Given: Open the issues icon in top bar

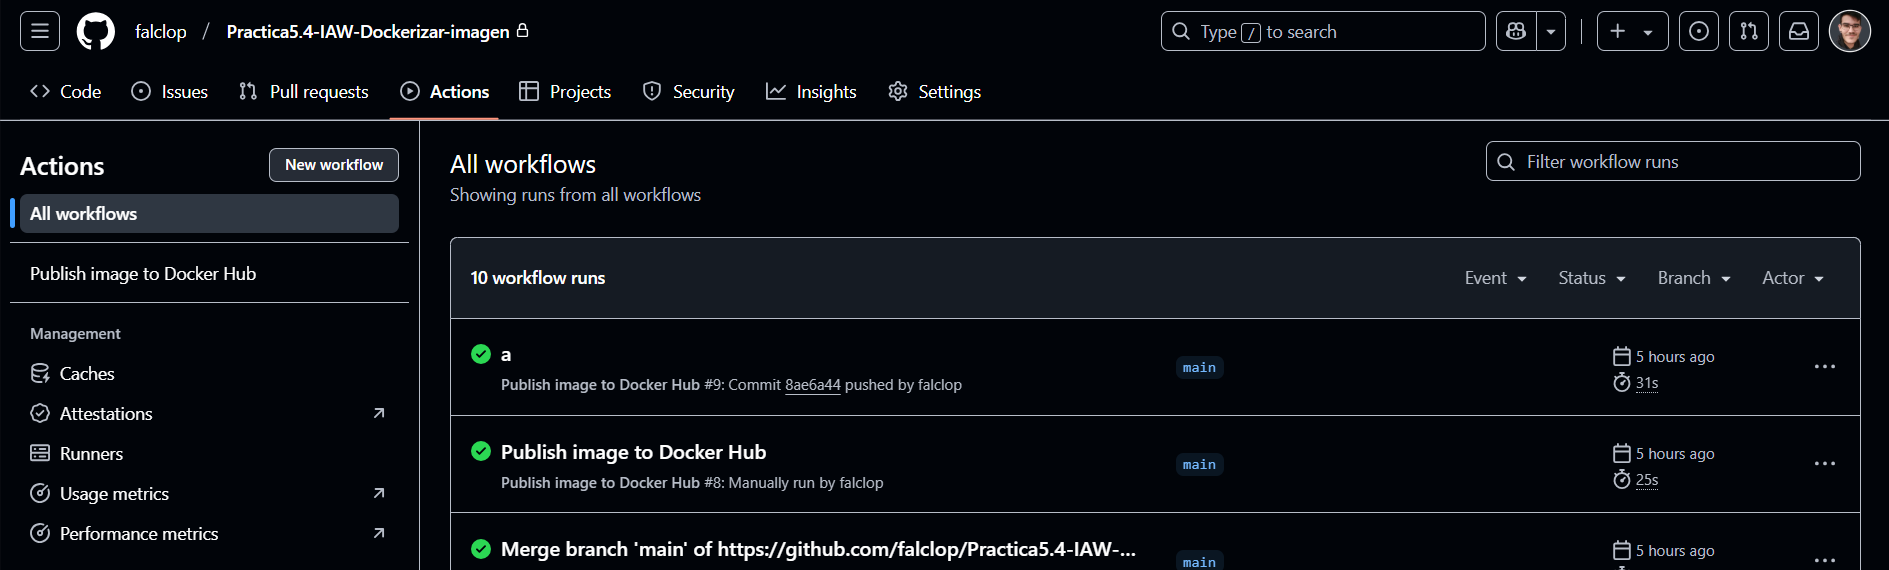Looking at the screenshot, I should (1698, 31).
